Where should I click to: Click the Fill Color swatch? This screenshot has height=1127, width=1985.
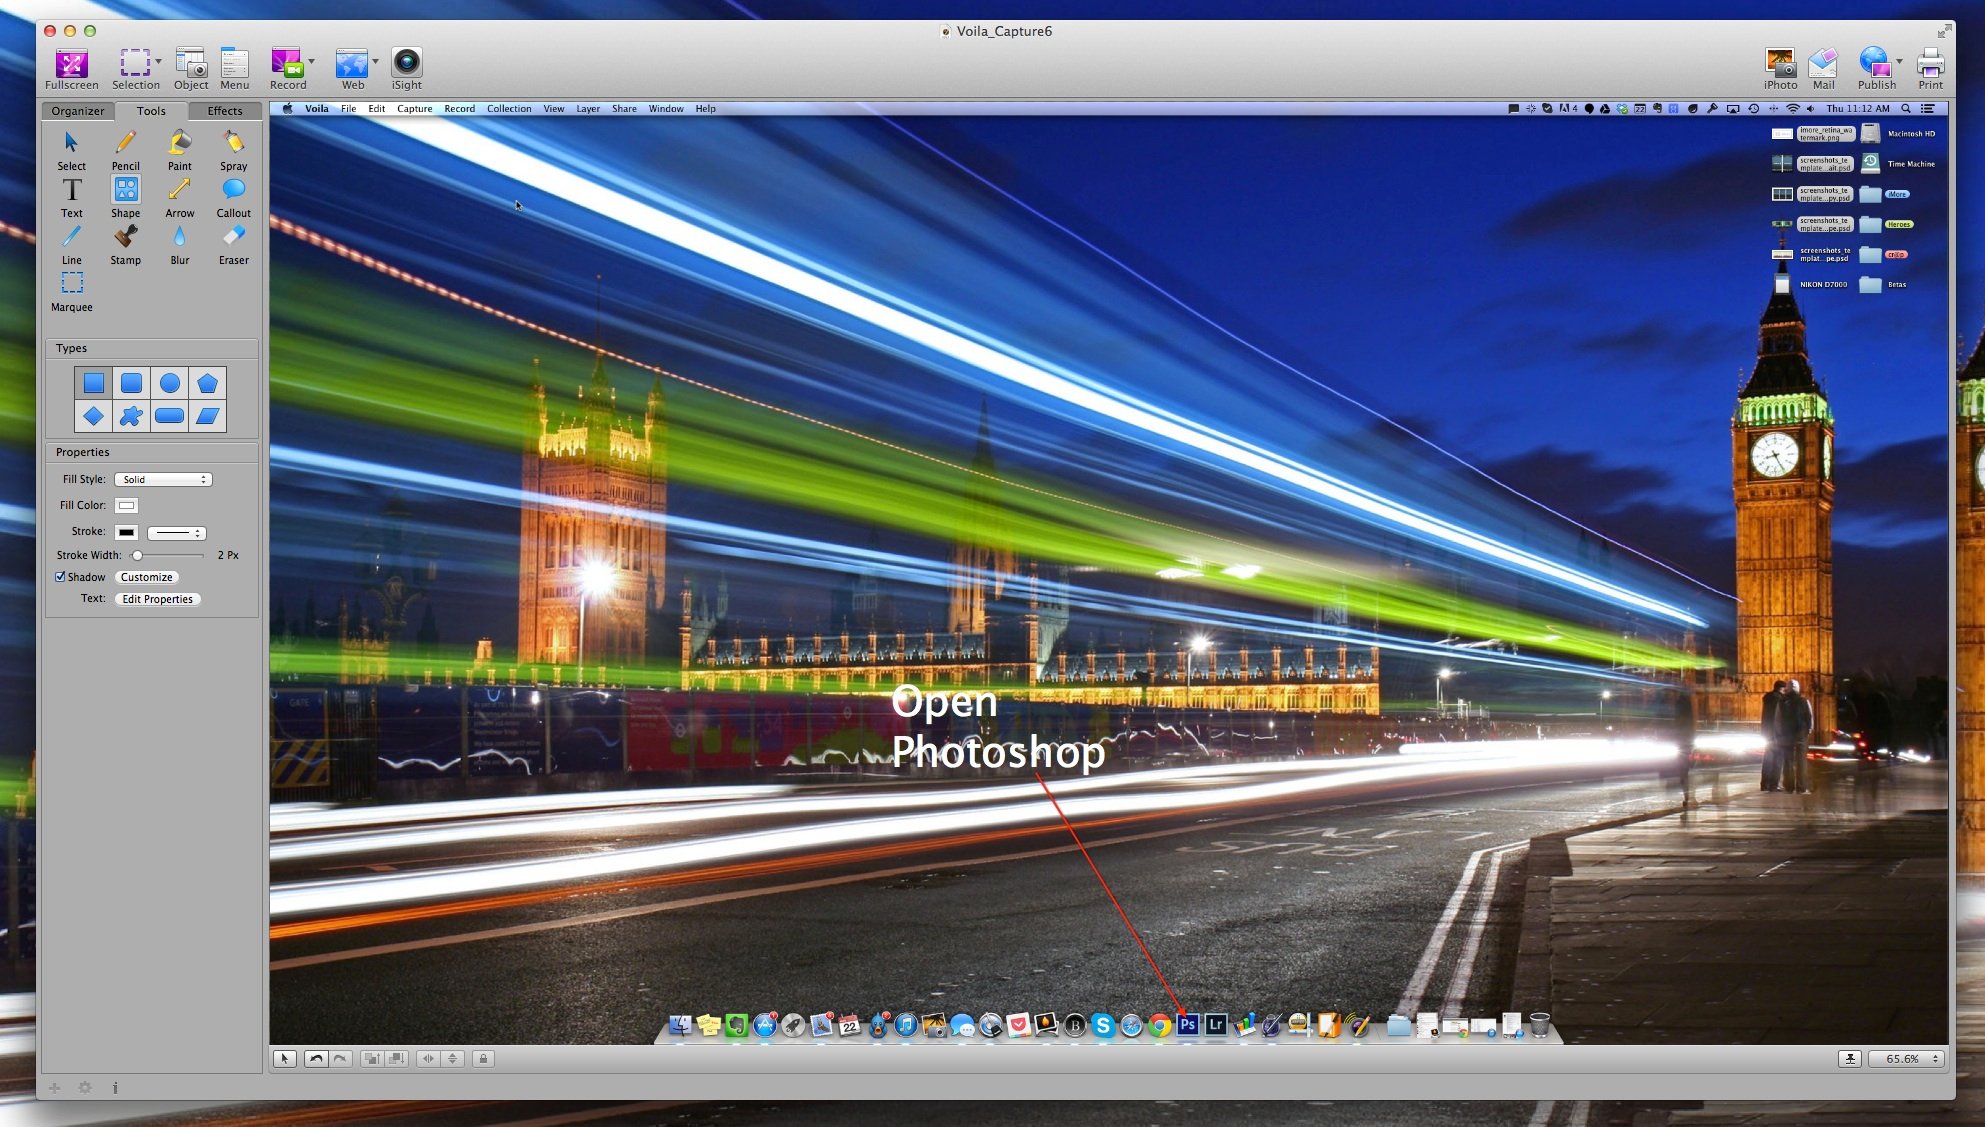[x=126, y=506]
